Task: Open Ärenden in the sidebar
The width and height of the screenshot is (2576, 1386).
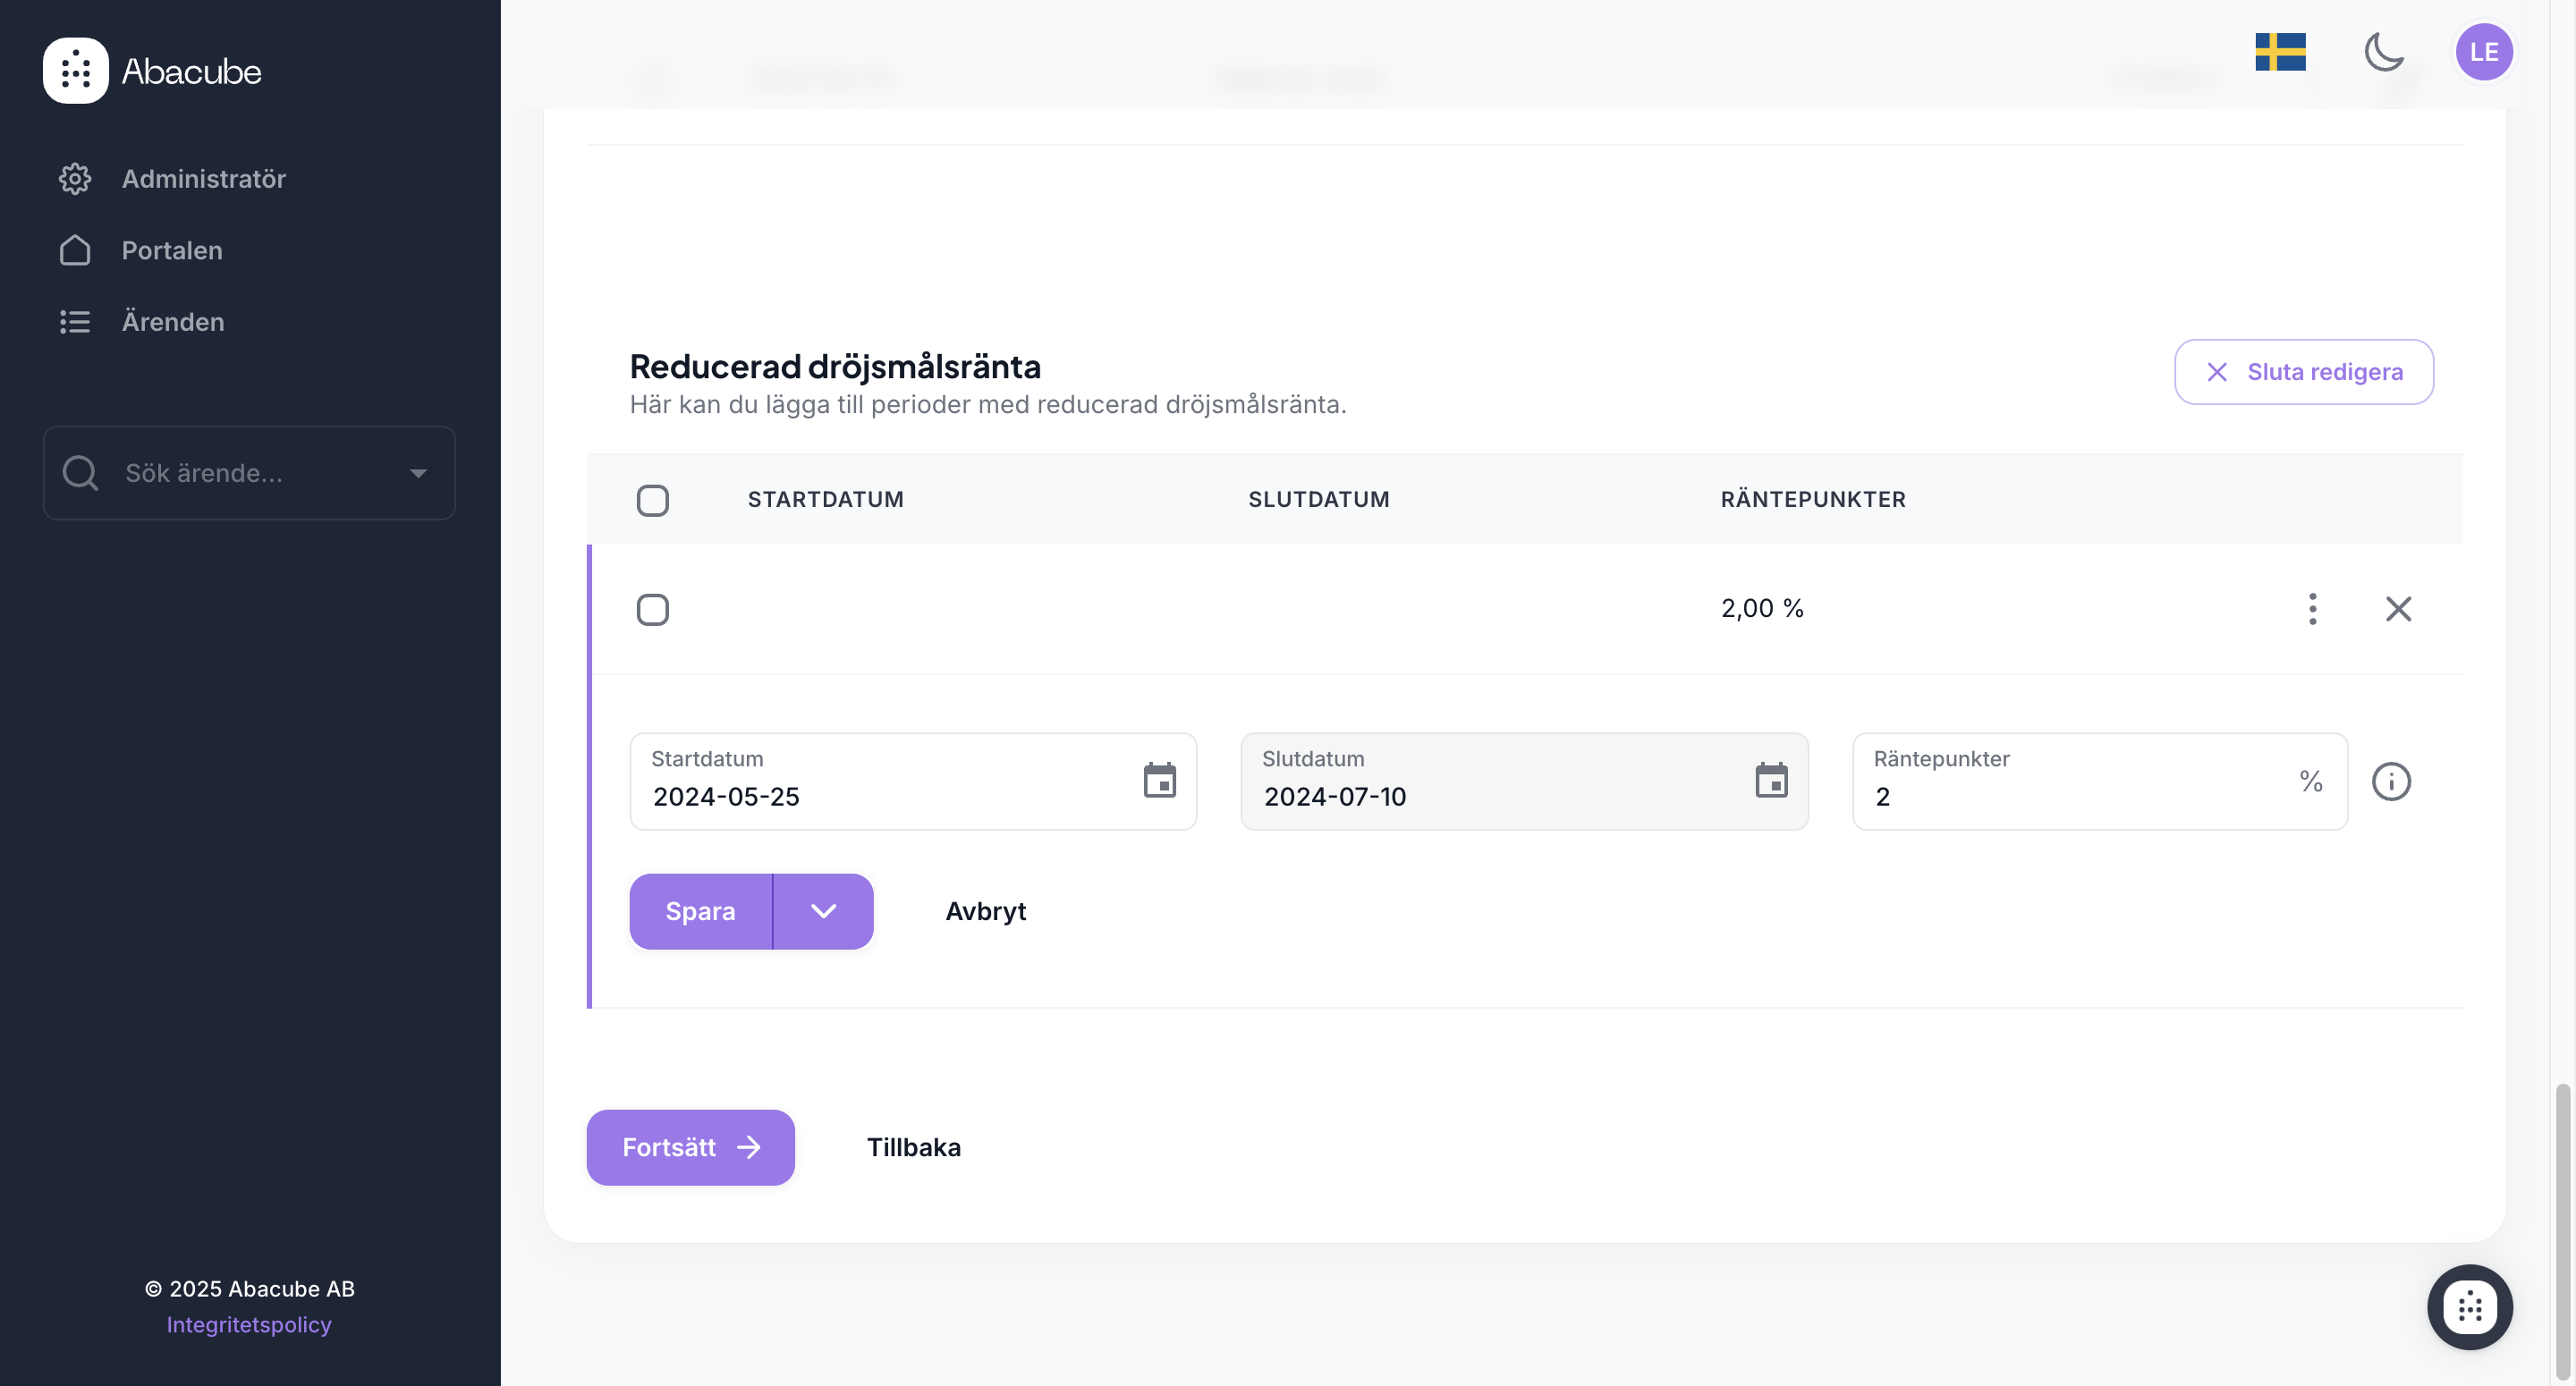Action: tap(172, 322)
